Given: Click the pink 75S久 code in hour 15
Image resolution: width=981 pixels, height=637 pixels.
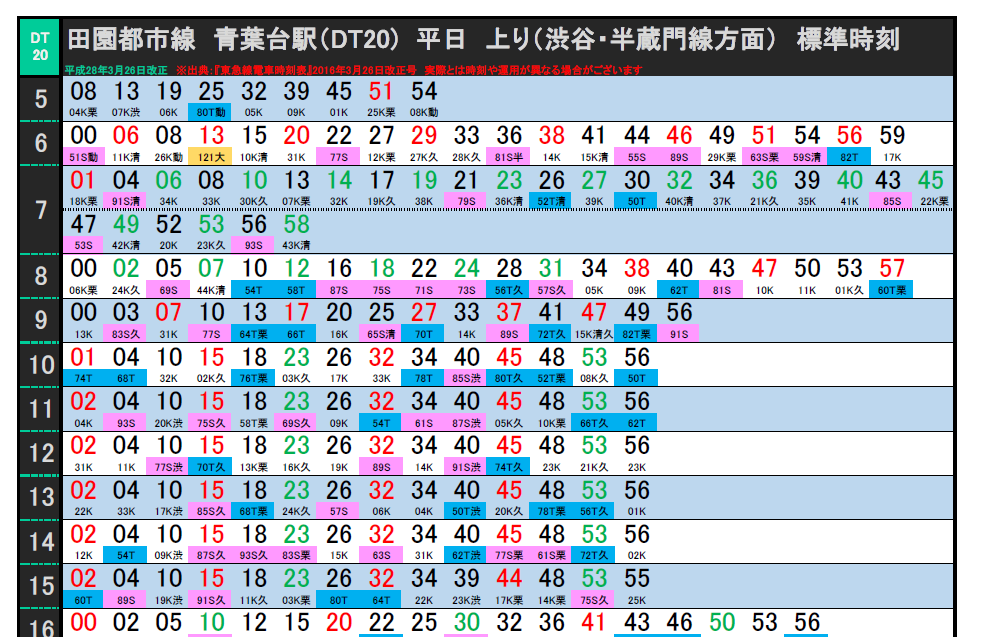Looking at the screenshot, I should [594, 600].
